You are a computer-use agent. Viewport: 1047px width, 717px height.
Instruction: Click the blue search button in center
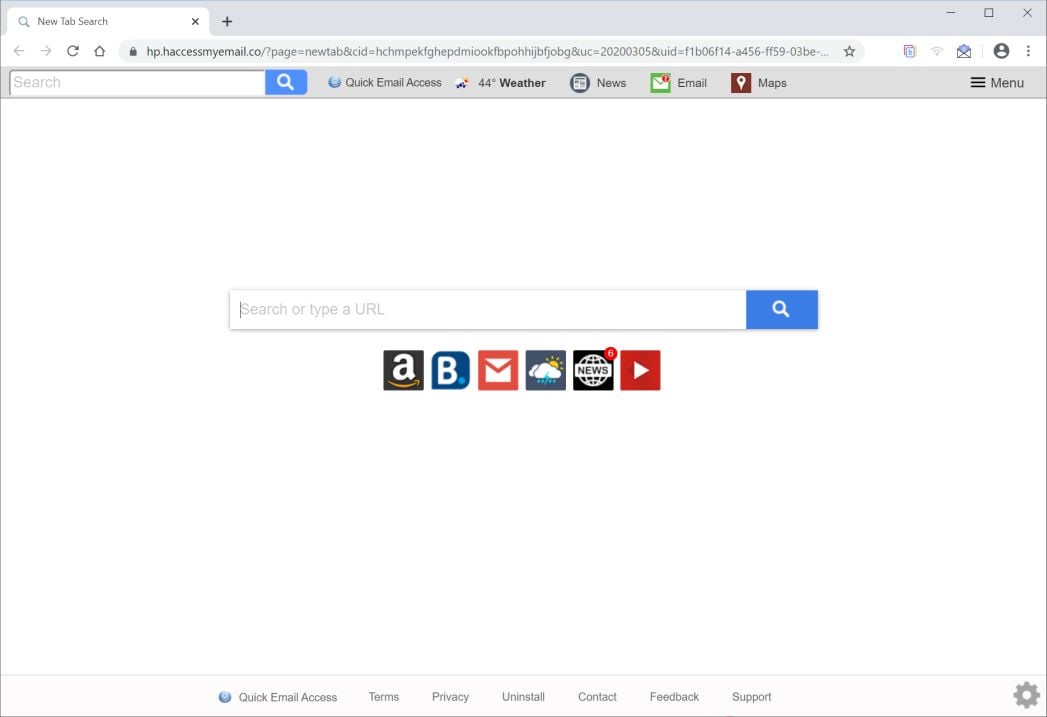point(781,309)
